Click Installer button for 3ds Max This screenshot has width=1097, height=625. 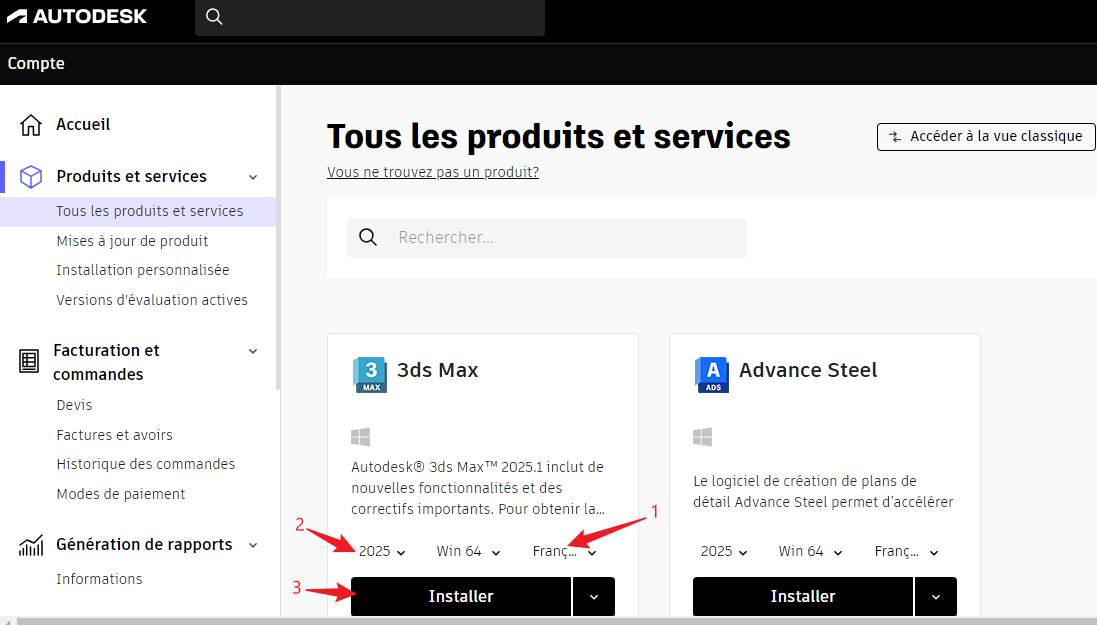tap(461, 596)
